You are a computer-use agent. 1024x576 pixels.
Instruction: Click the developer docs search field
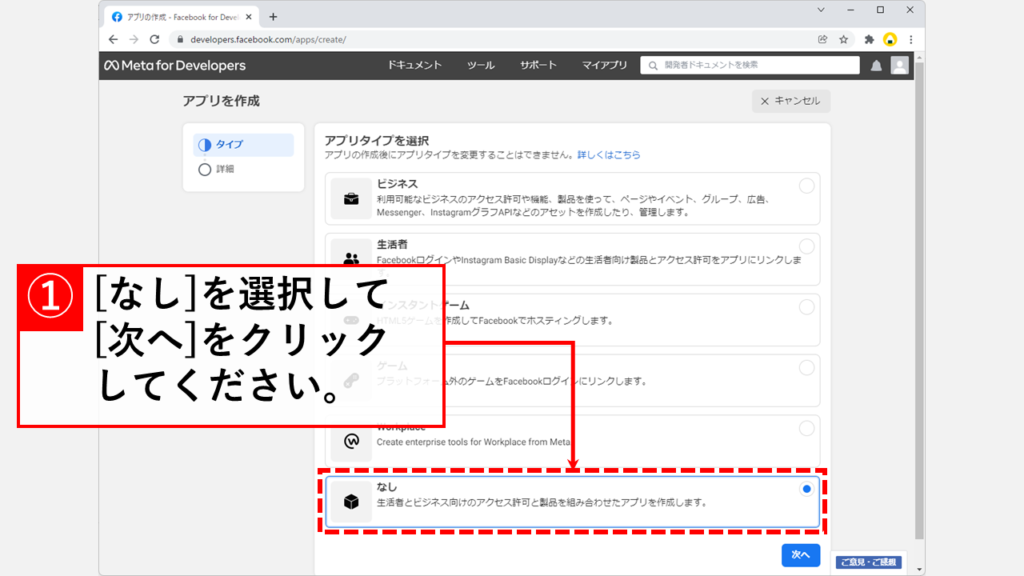pyautogui.click(x=750, y=65)
